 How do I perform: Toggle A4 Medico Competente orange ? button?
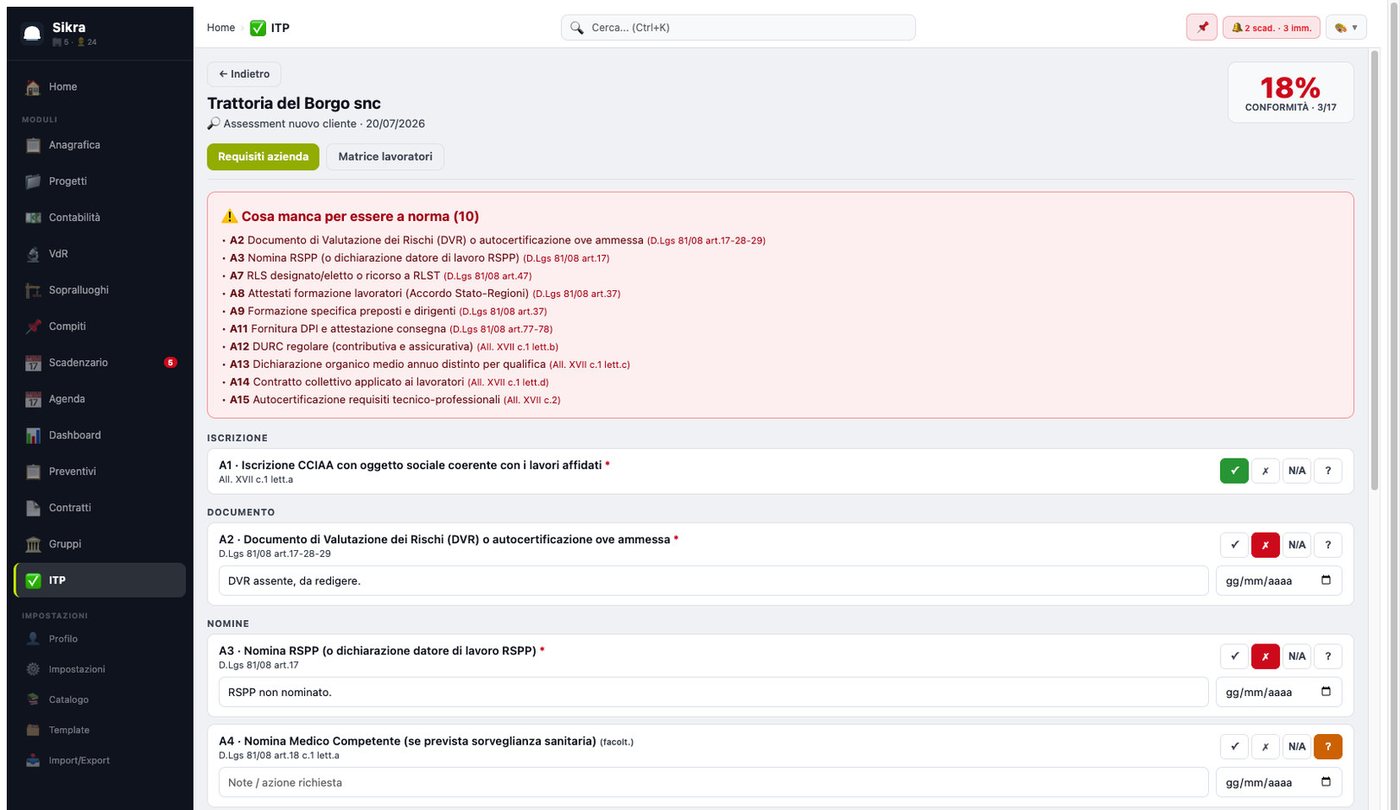pyautogui.click(x=1328, y=747)
